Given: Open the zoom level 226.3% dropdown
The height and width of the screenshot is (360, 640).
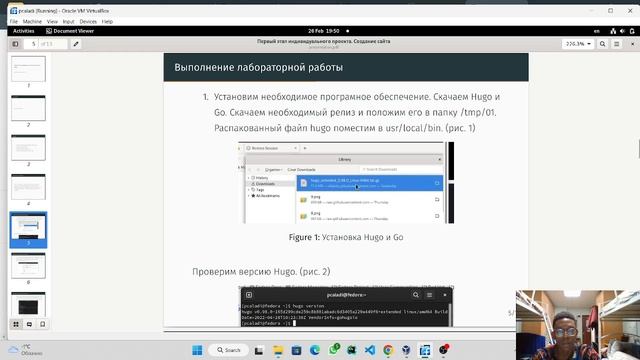Looking at the screenshot, I should 578,44.
